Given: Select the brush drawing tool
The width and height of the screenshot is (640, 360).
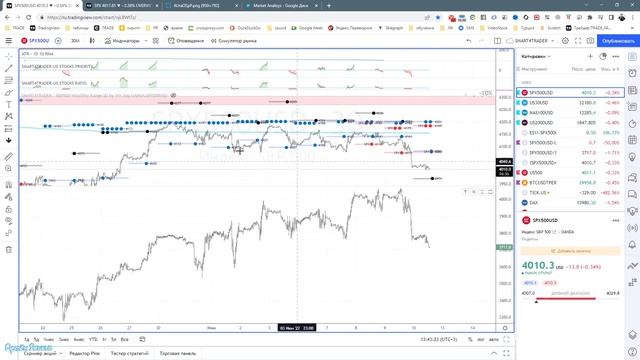Looking at the screenshot, I should 9,93.
